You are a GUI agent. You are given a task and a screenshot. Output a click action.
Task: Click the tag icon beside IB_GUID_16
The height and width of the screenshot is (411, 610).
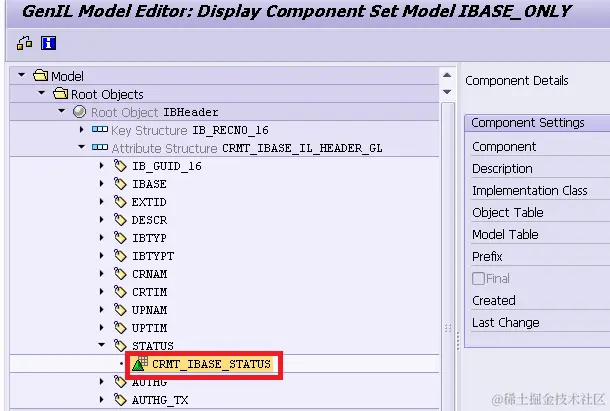120,166
